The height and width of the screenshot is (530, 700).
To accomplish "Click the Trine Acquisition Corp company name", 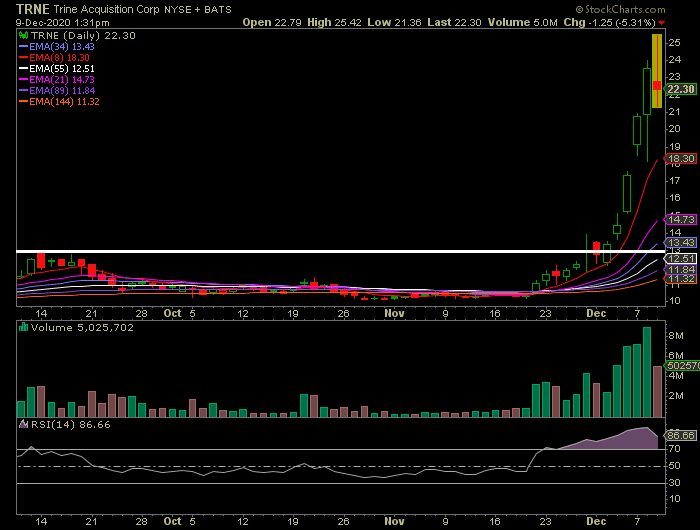I will (106, 9).
